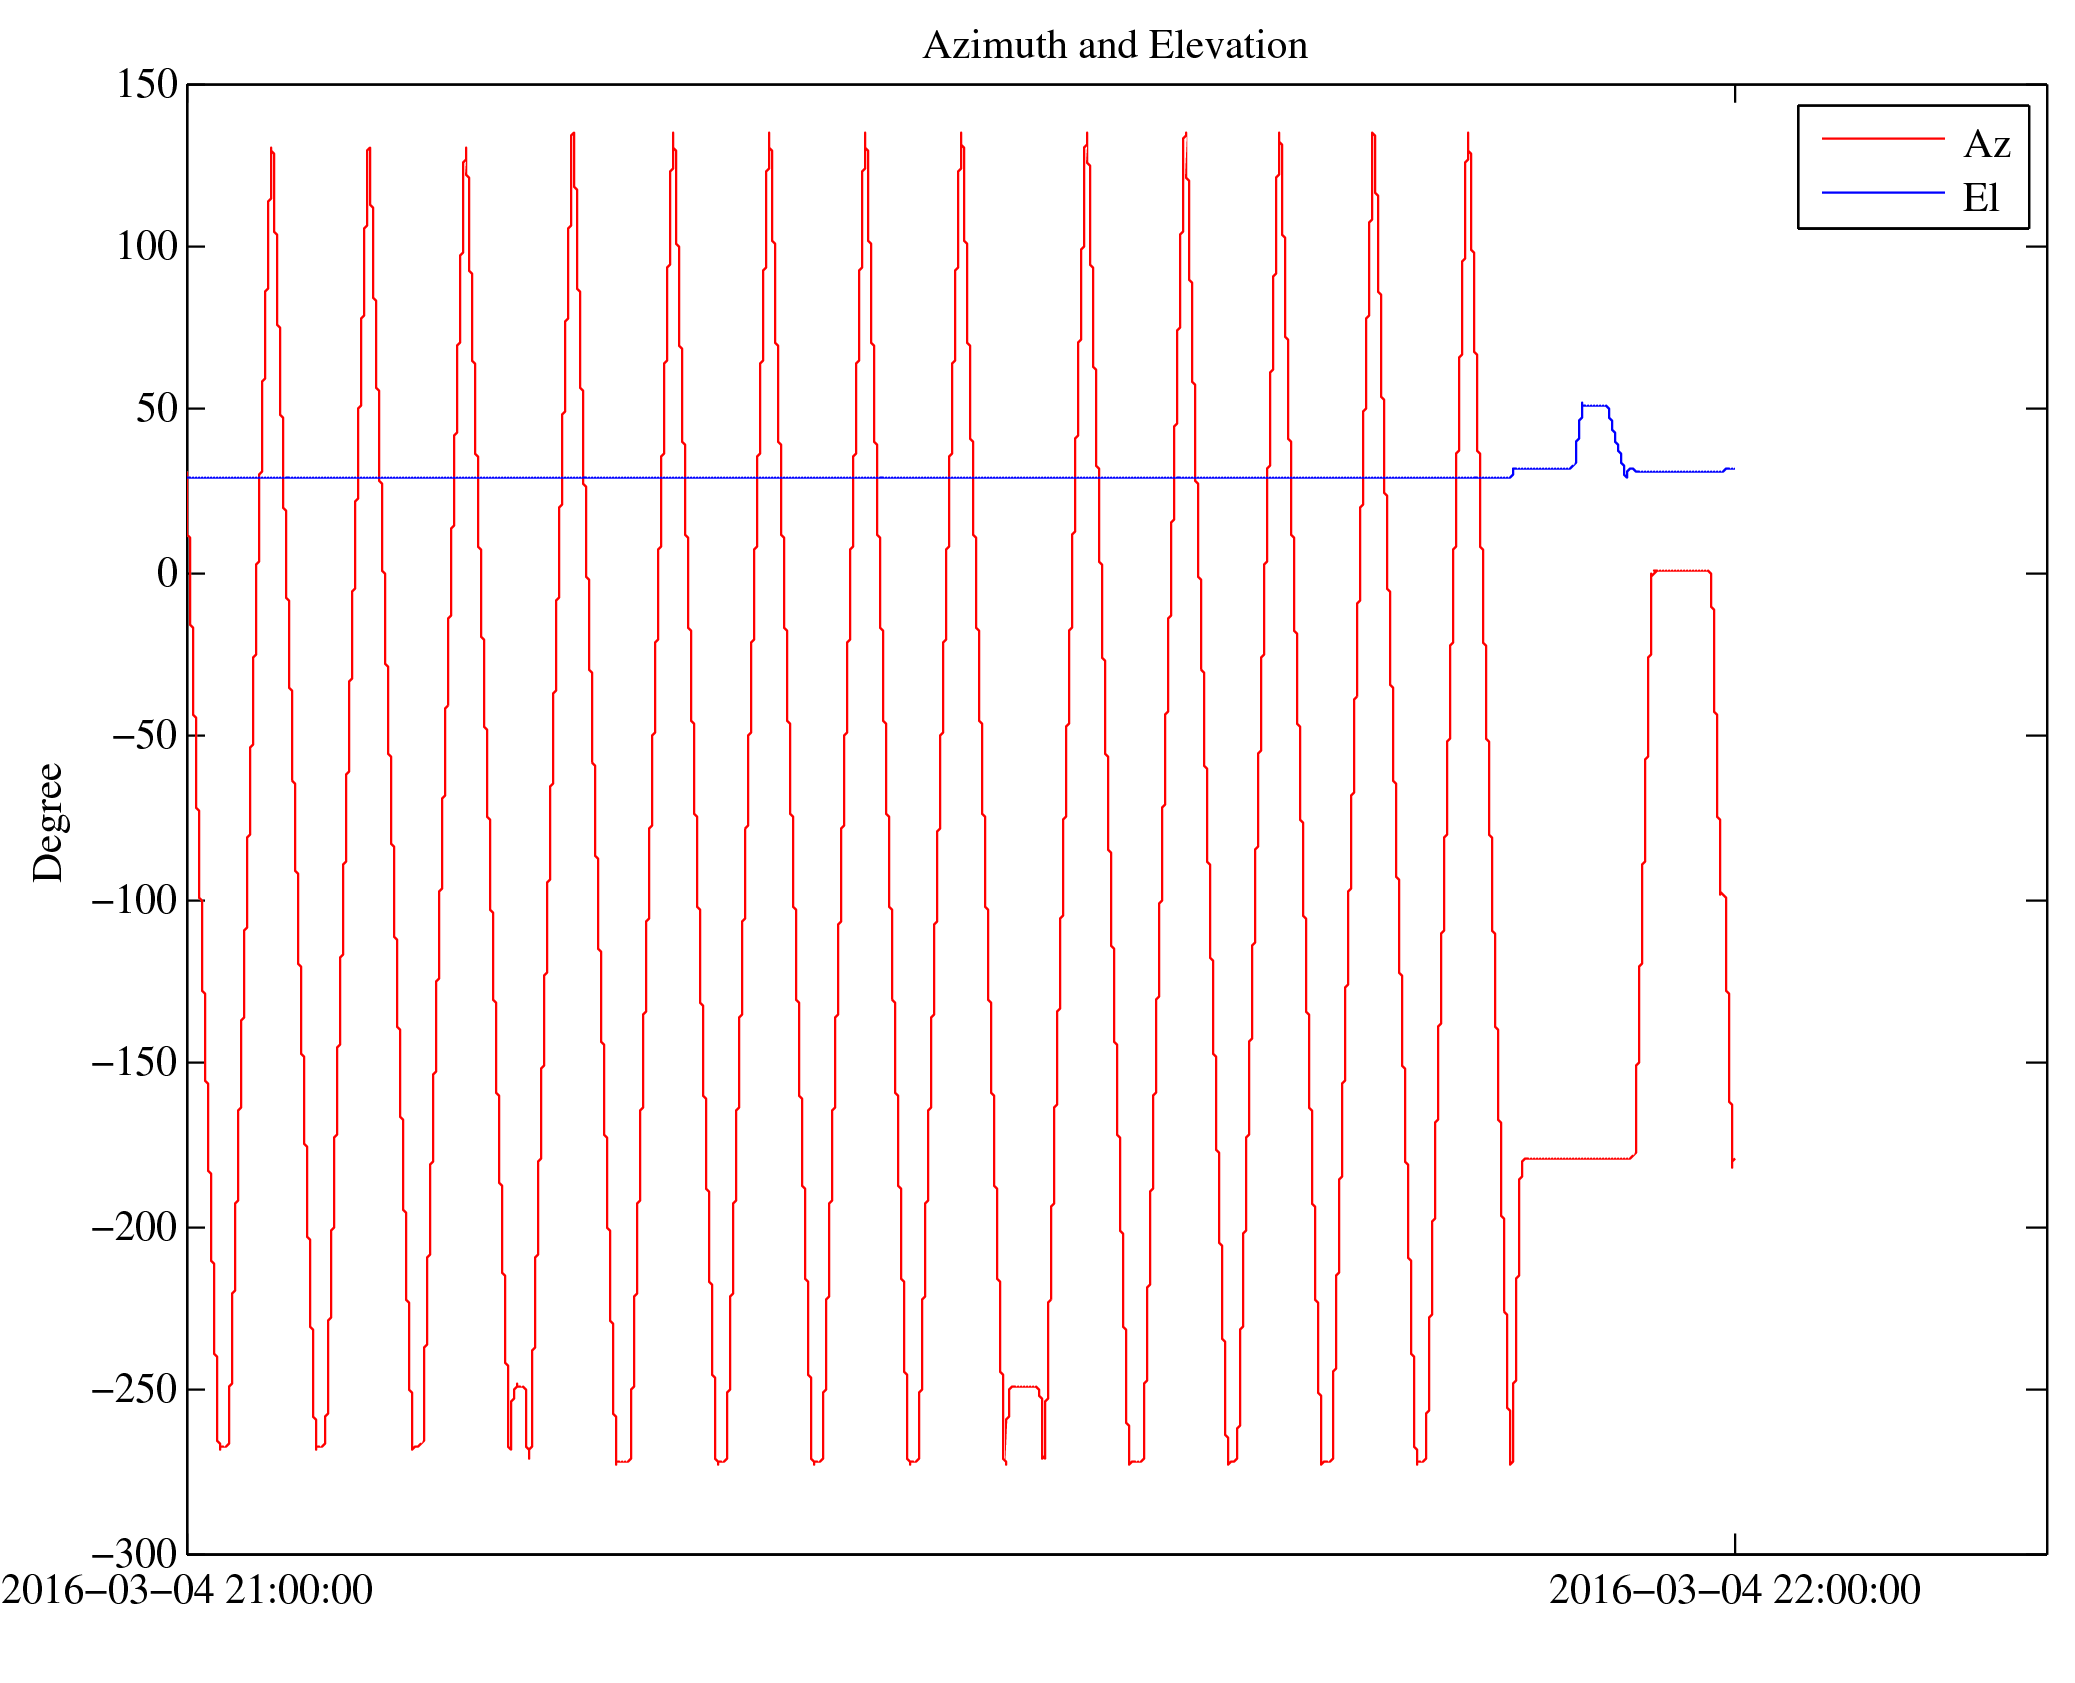The width and height of the screenshot is (2075, 1683).
Task: Click the '2016-03-04 21:00:00' x-axis label
Action: 187,1590
